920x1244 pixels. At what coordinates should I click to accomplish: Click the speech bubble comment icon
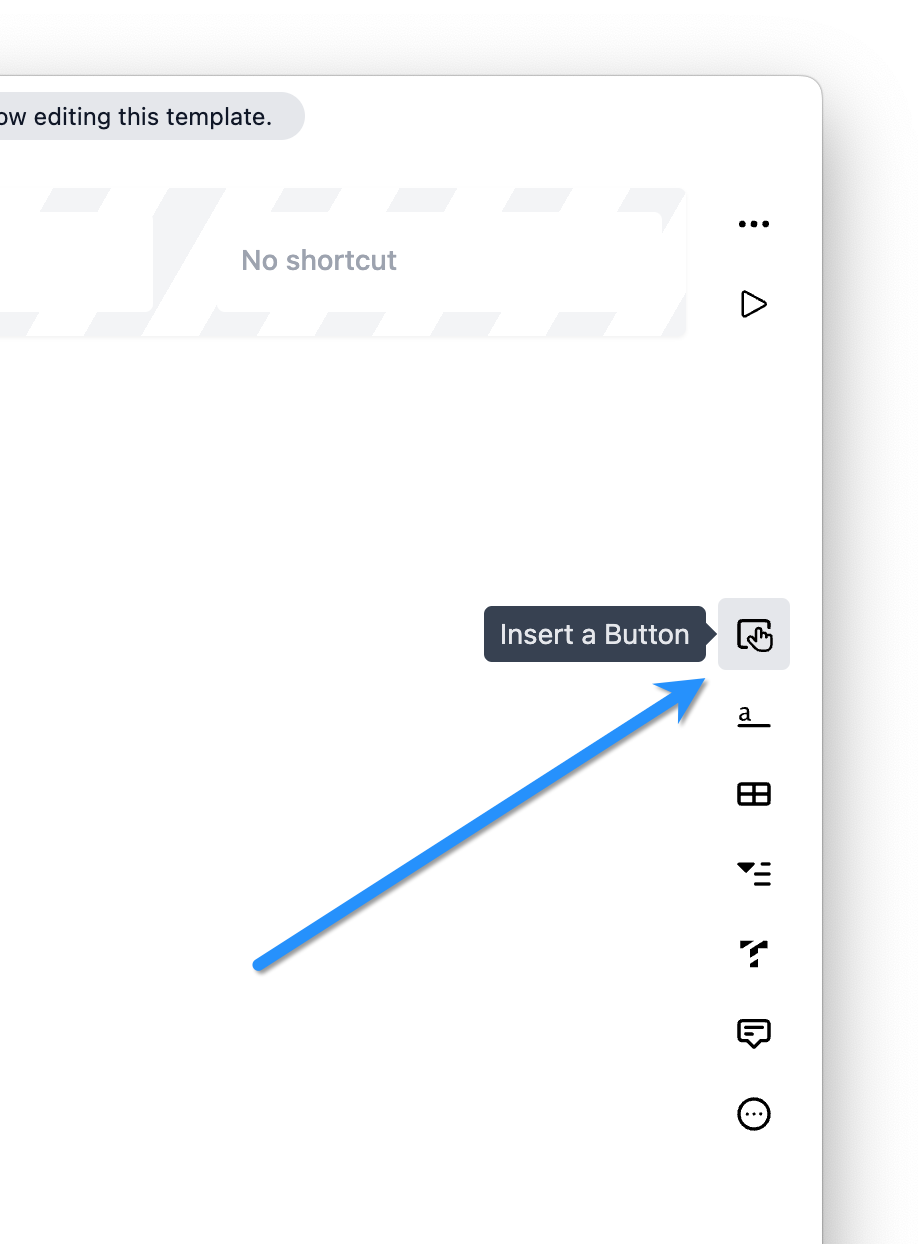click(x=754, y=1033)
